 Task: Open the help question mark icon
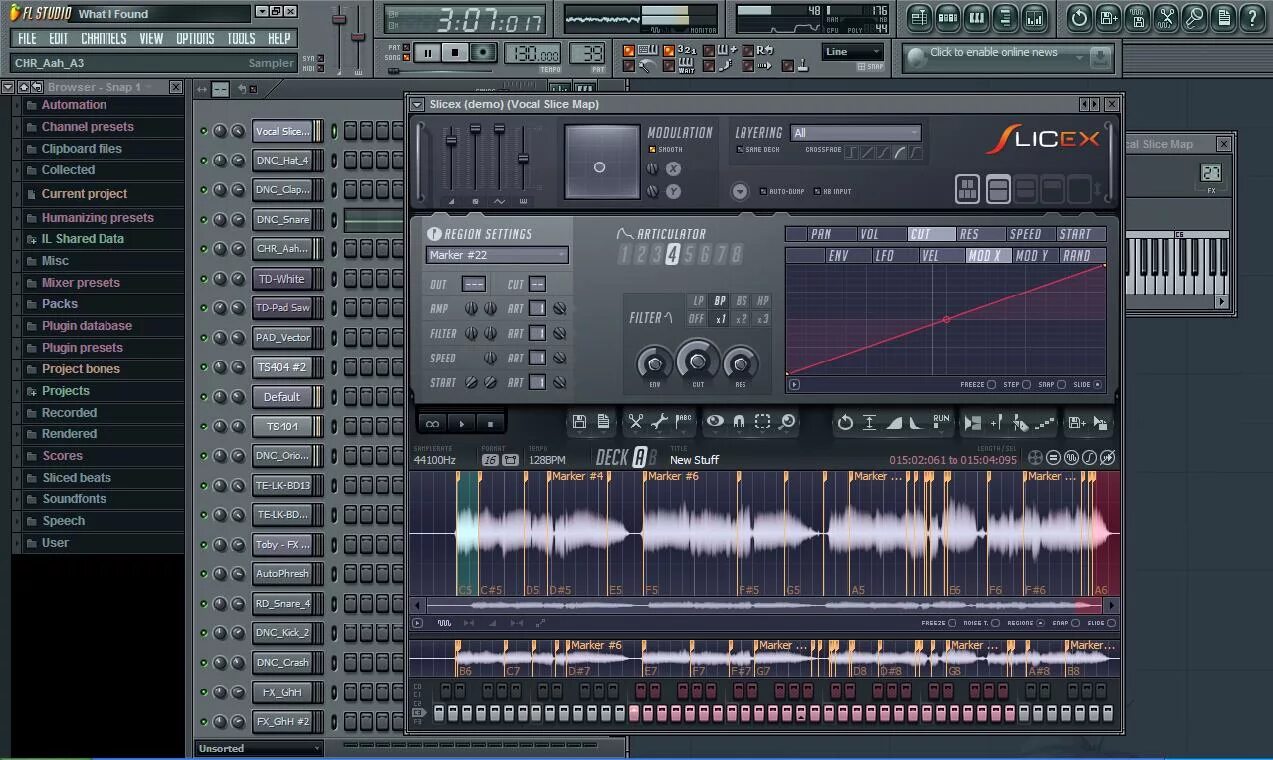click(1252, 17)
